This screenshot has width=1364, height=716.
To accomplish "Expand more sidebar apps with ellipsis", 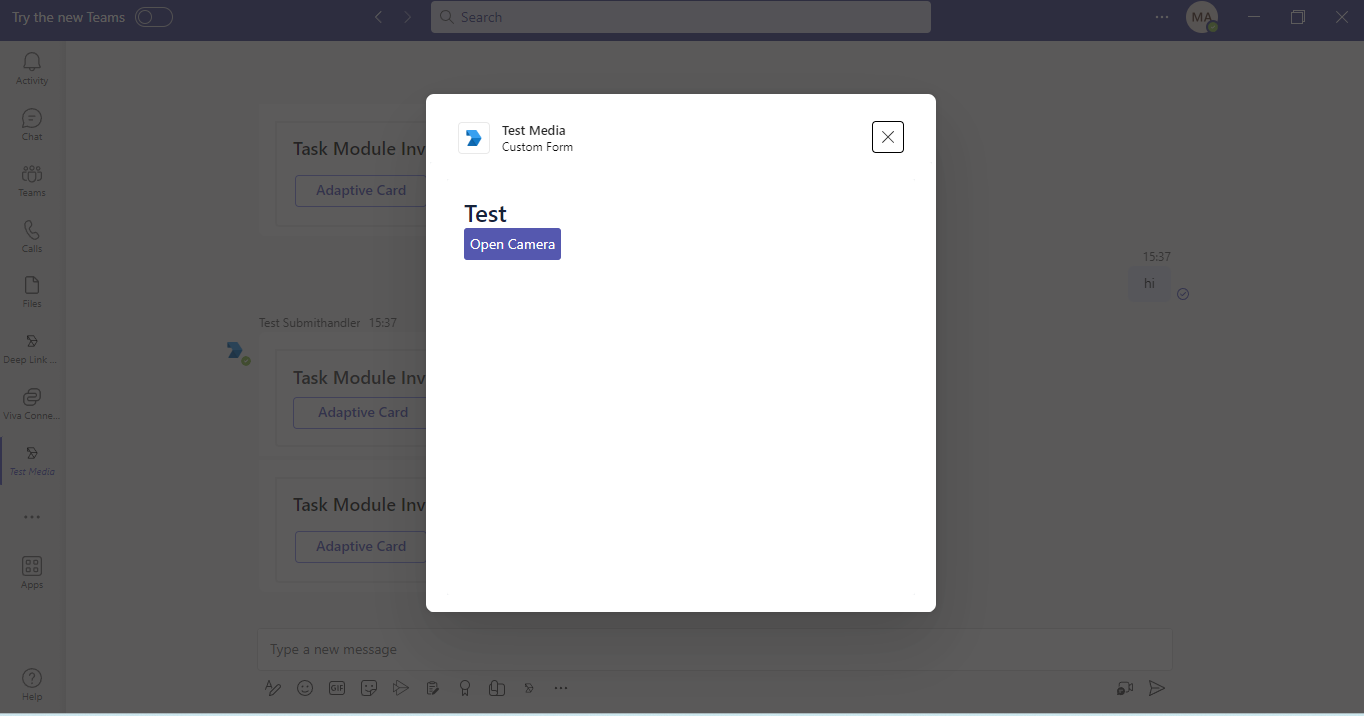I will click(31, 516).
